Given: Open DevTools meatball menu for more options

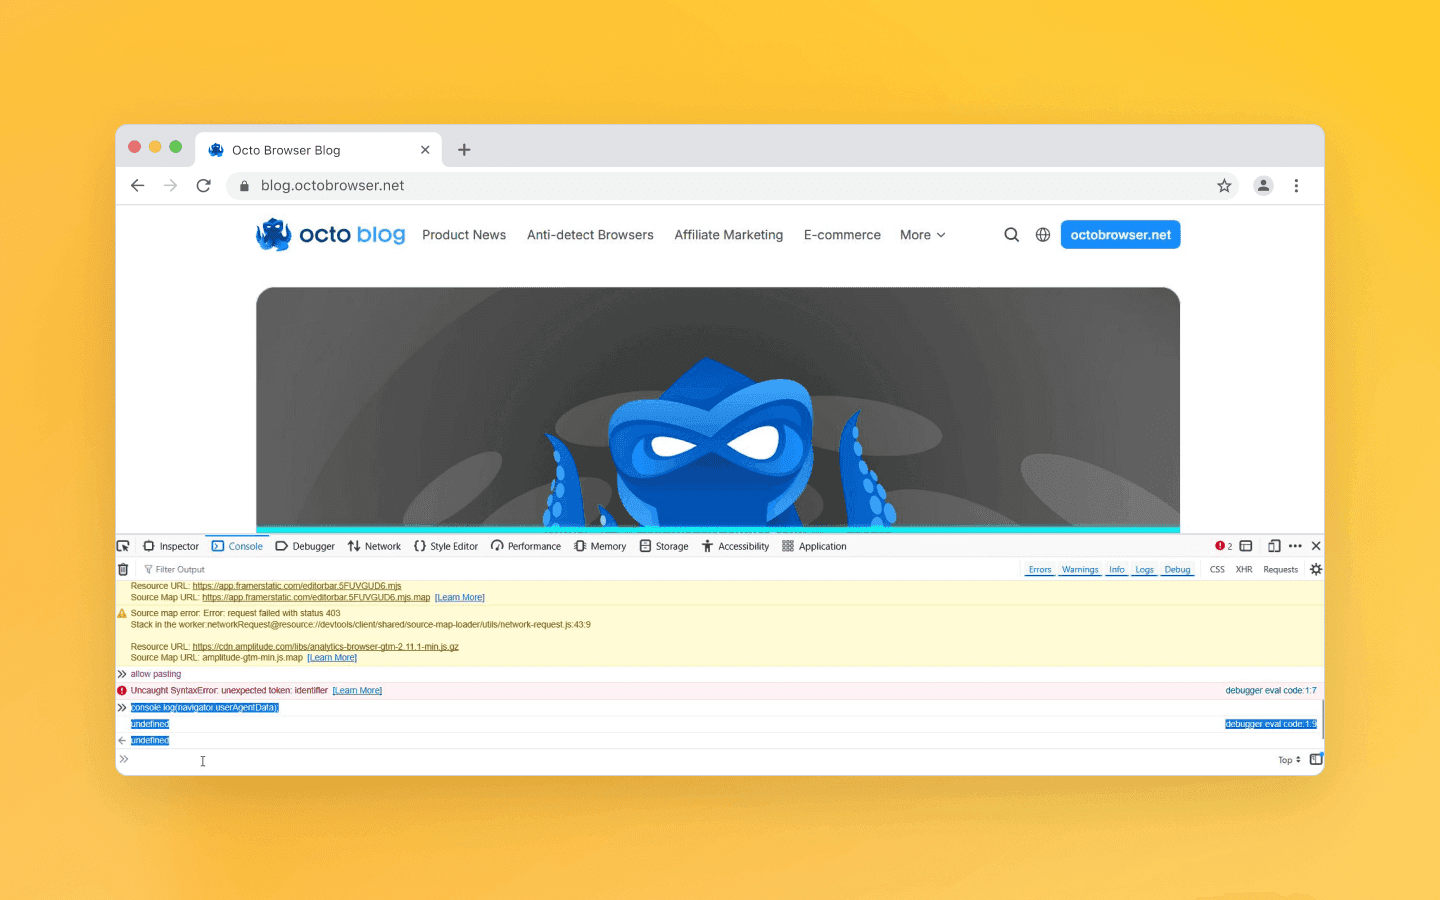Looking at the screenshot, I should [1294, 546].
